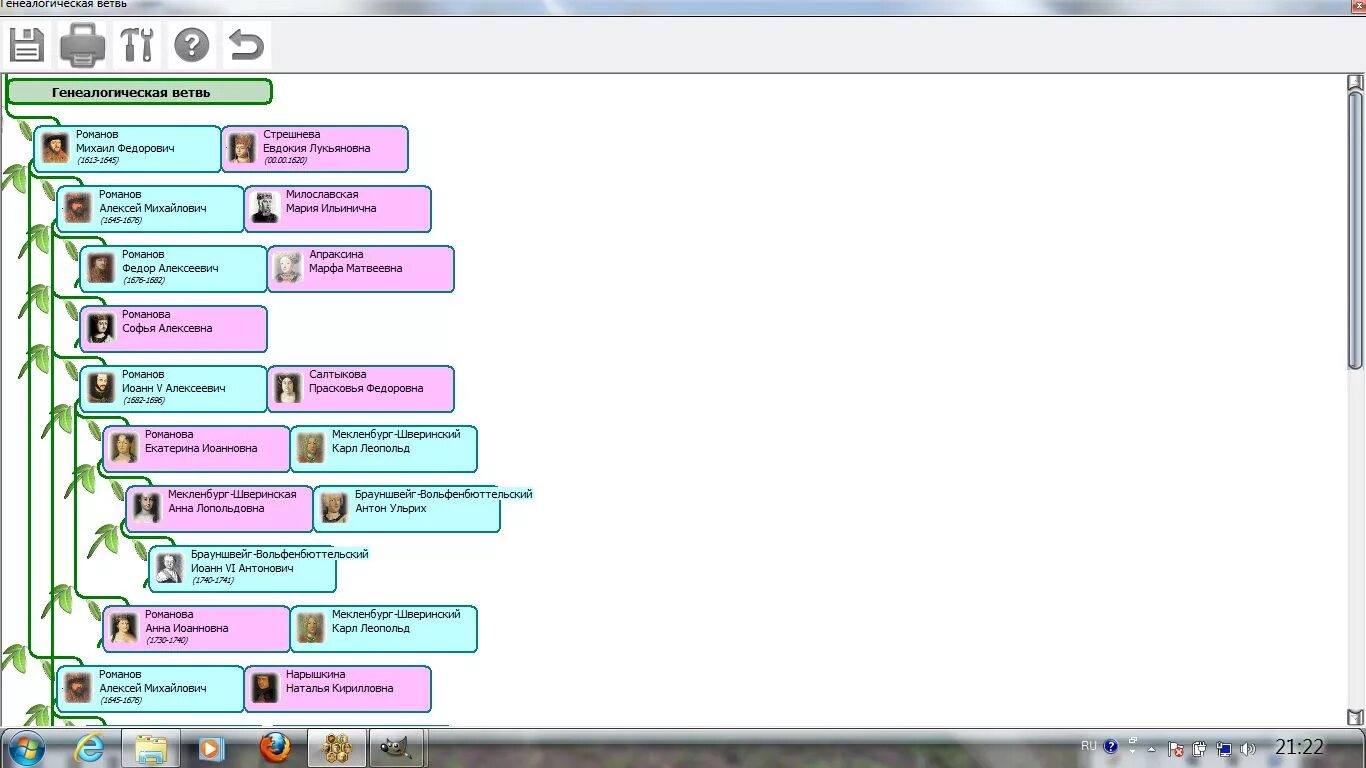Image resolution: width=1366 pixels, height=768 pixels.
Task: Select Романов Федор Алексеевич card
Action: tap(173, 269)
